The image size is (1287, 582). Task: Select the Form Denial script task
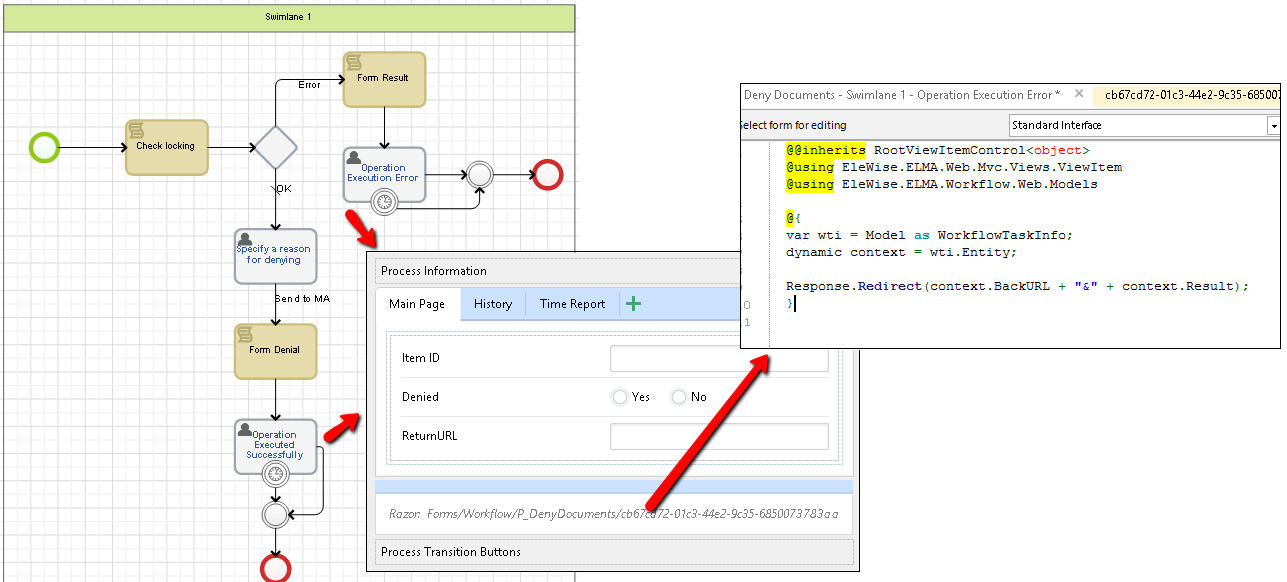point(275,350)
